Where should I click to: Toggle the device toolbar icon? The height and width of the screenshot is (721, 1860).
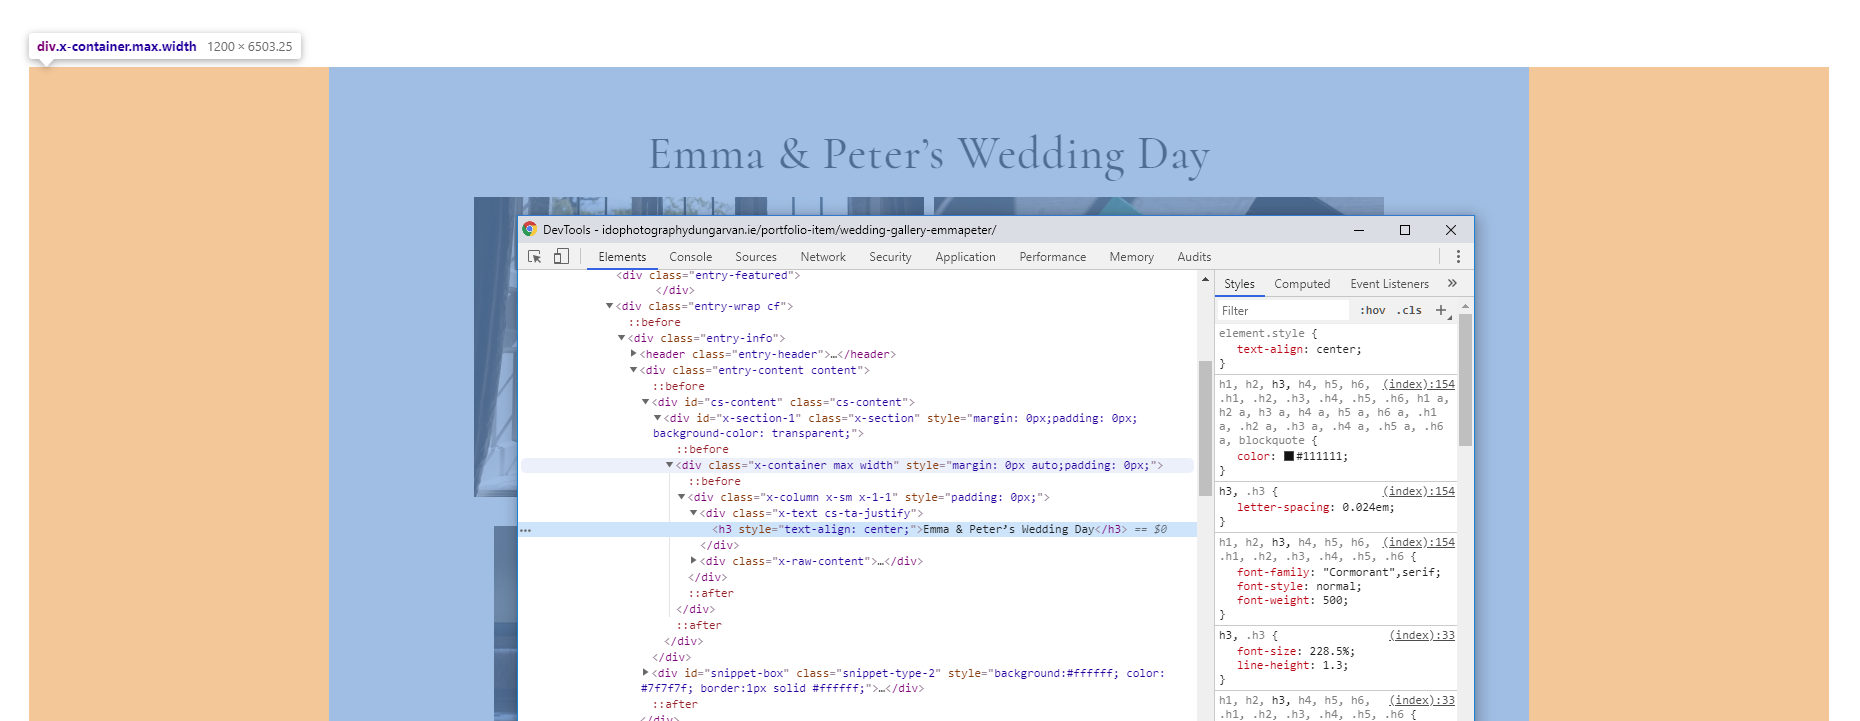tap(561, 257)
